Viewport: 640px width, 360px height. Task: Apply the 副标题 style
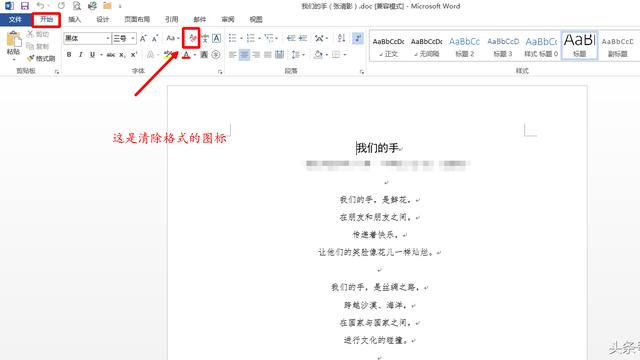click(618, 47)
